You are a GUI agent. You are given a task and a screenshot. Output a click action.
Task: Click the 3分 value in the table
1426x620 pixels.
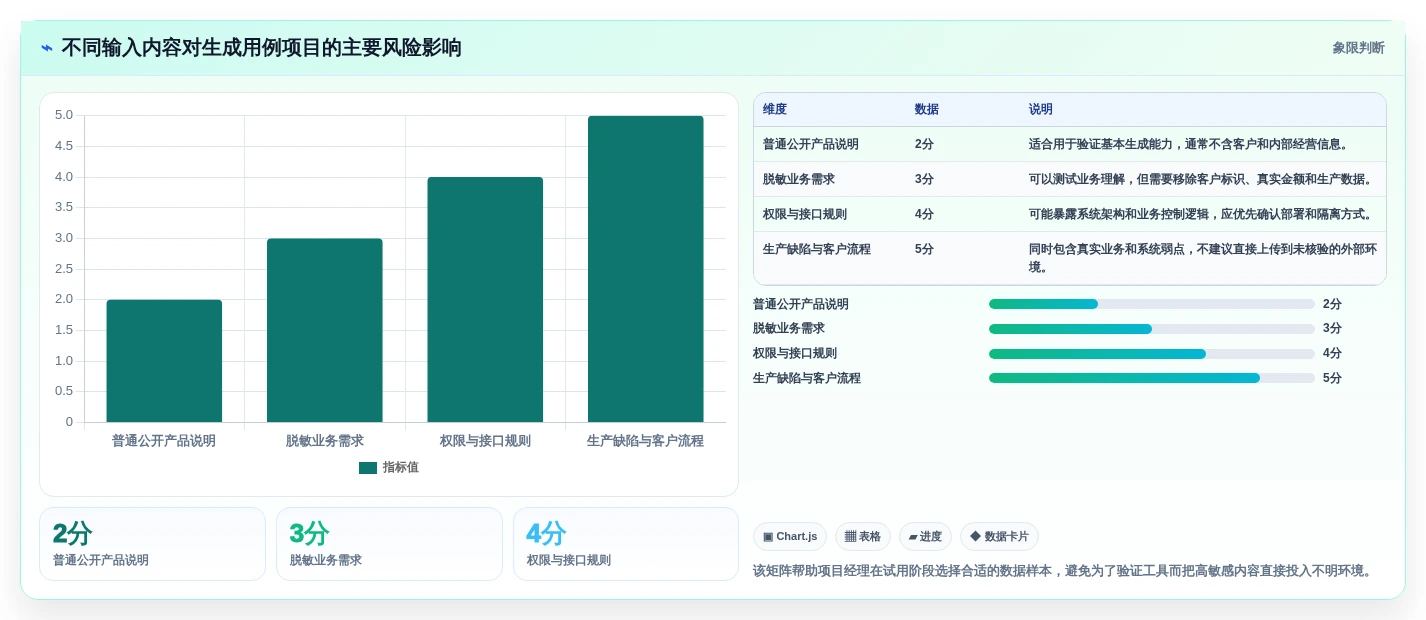(x=925, y=179)
